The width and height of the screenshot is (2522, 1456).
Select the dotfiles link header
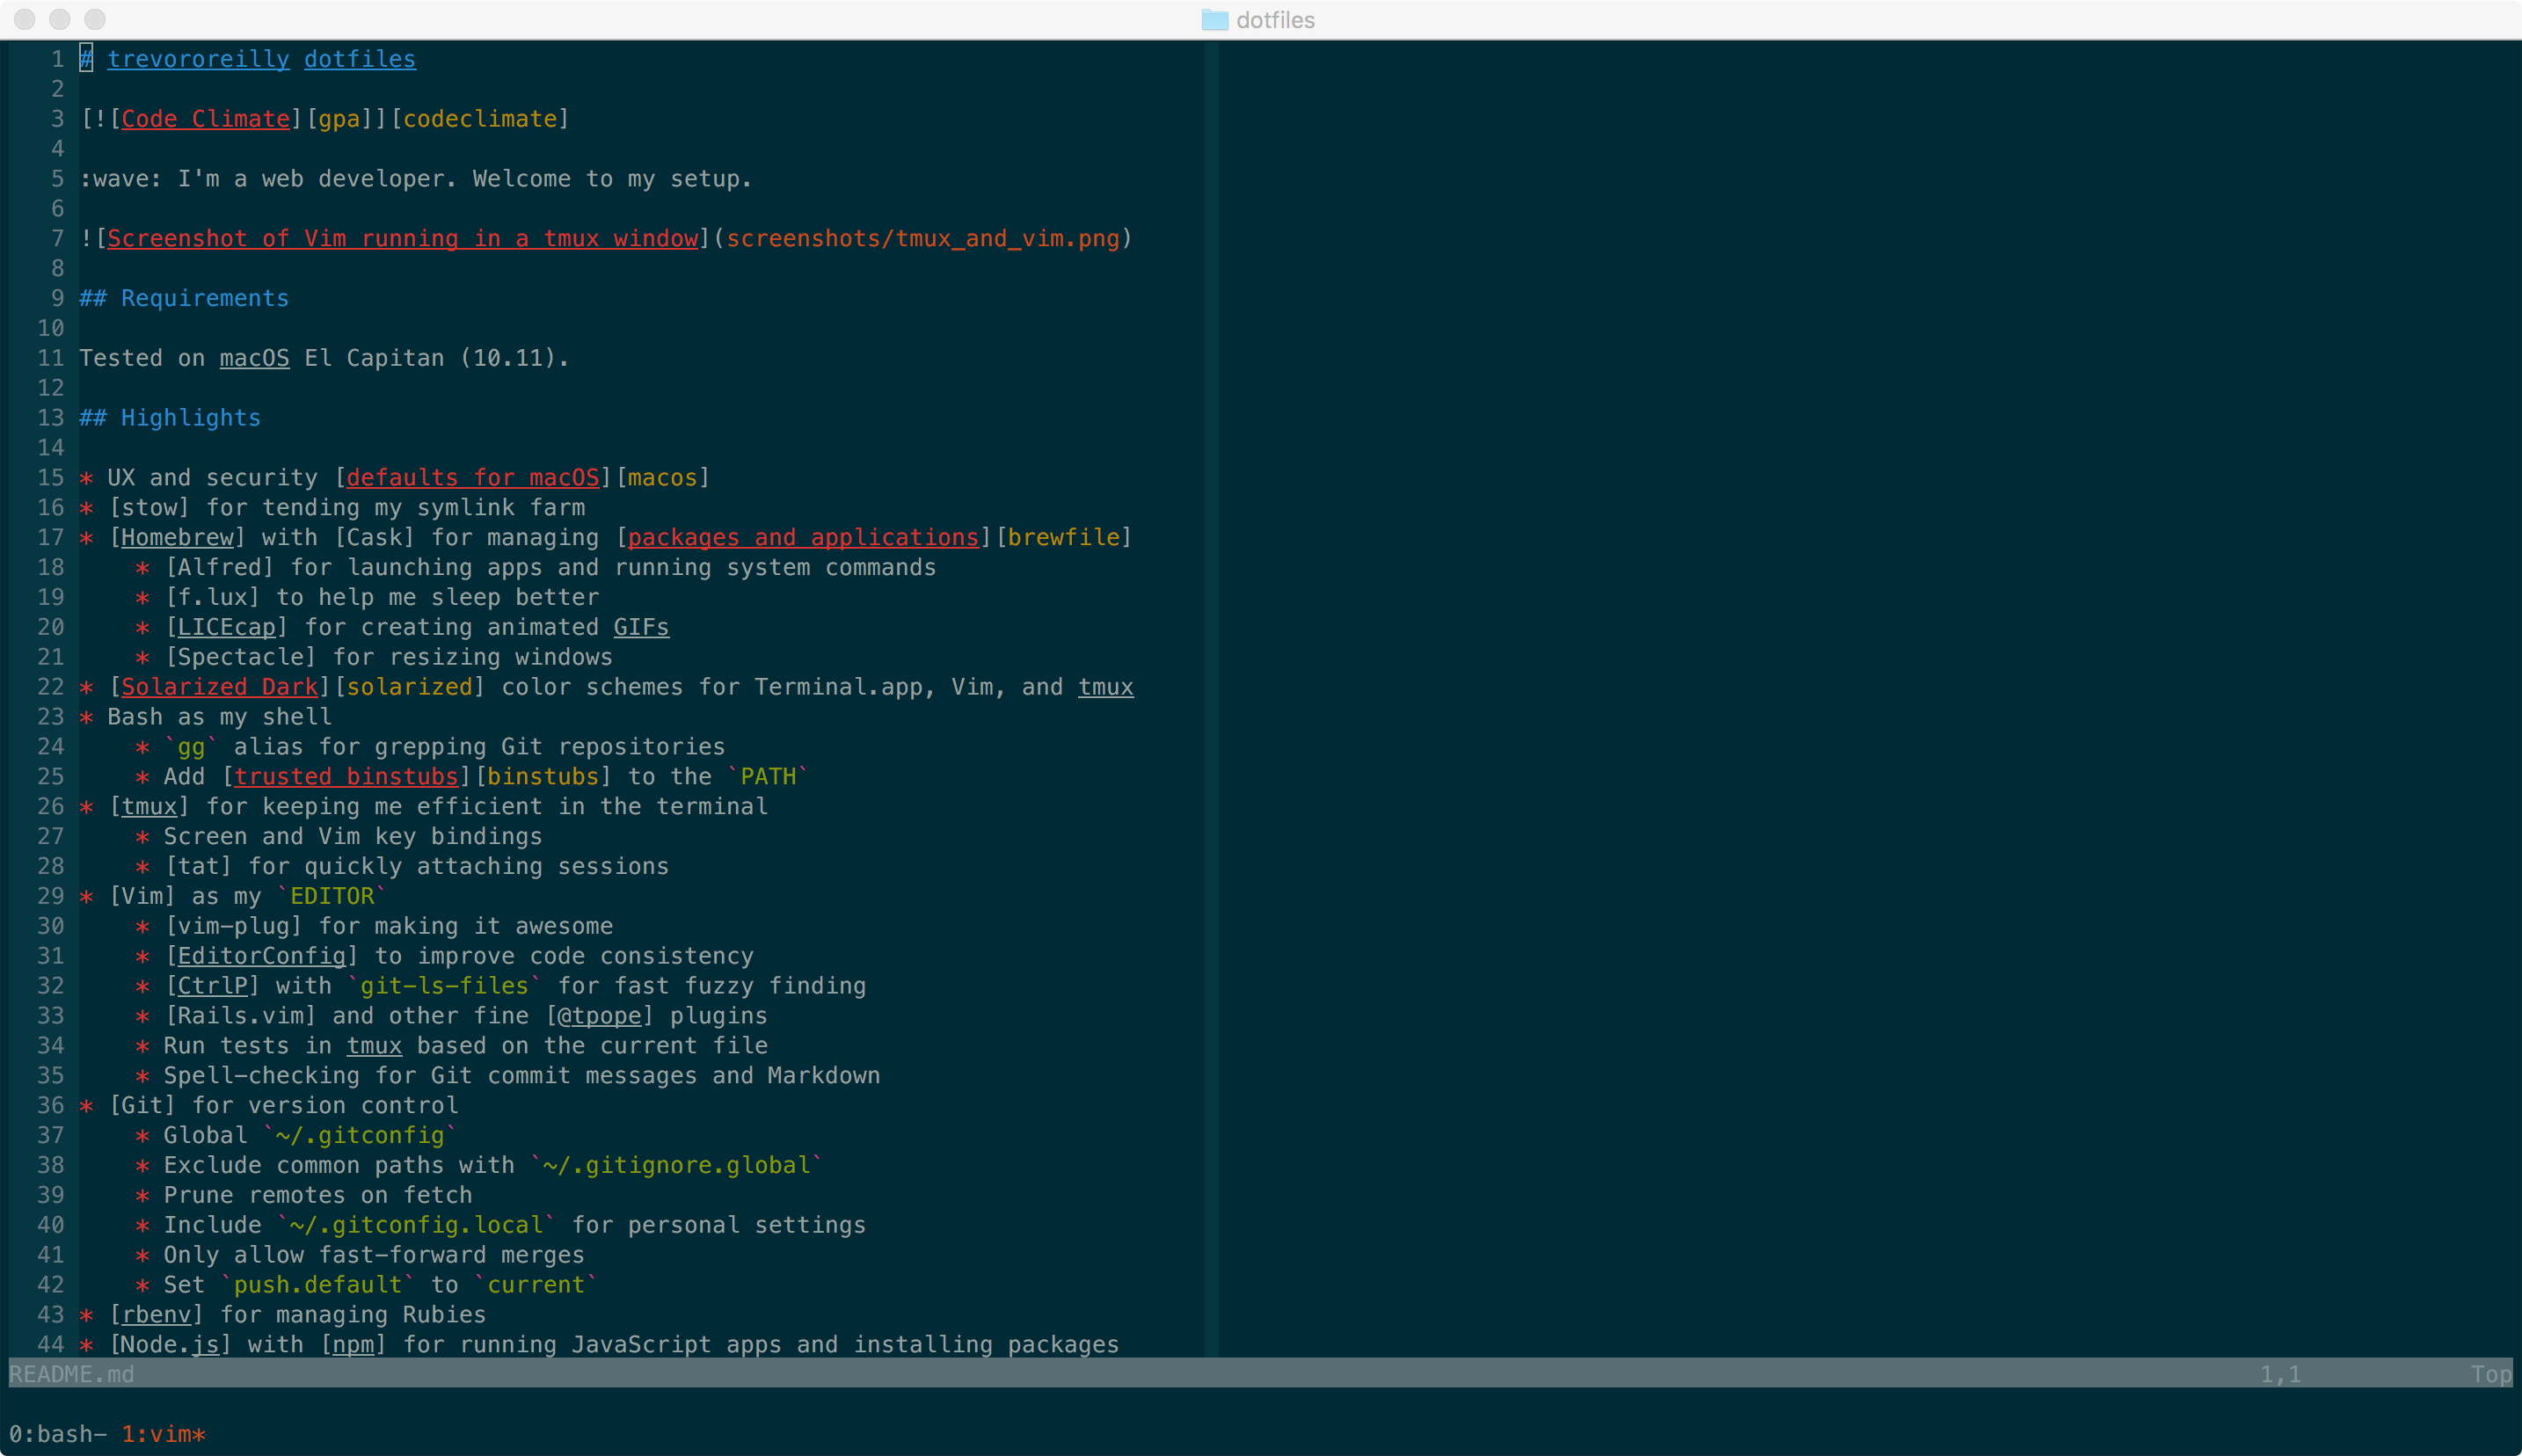359,57
